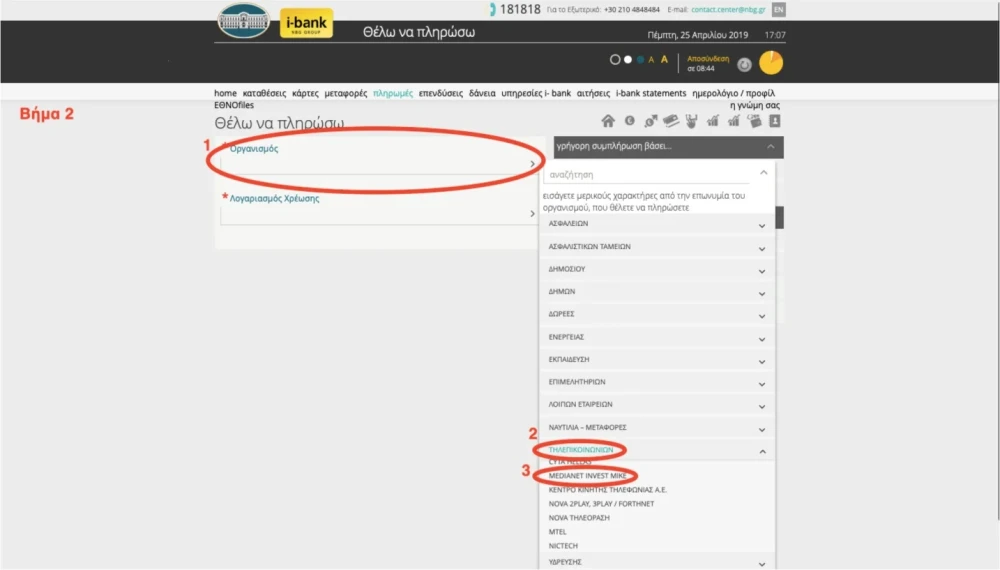Viewport: 1000px width, 570px height.
Task: Open the υπηρεσίες i-bank menu
Action: (x=536, y=93)
